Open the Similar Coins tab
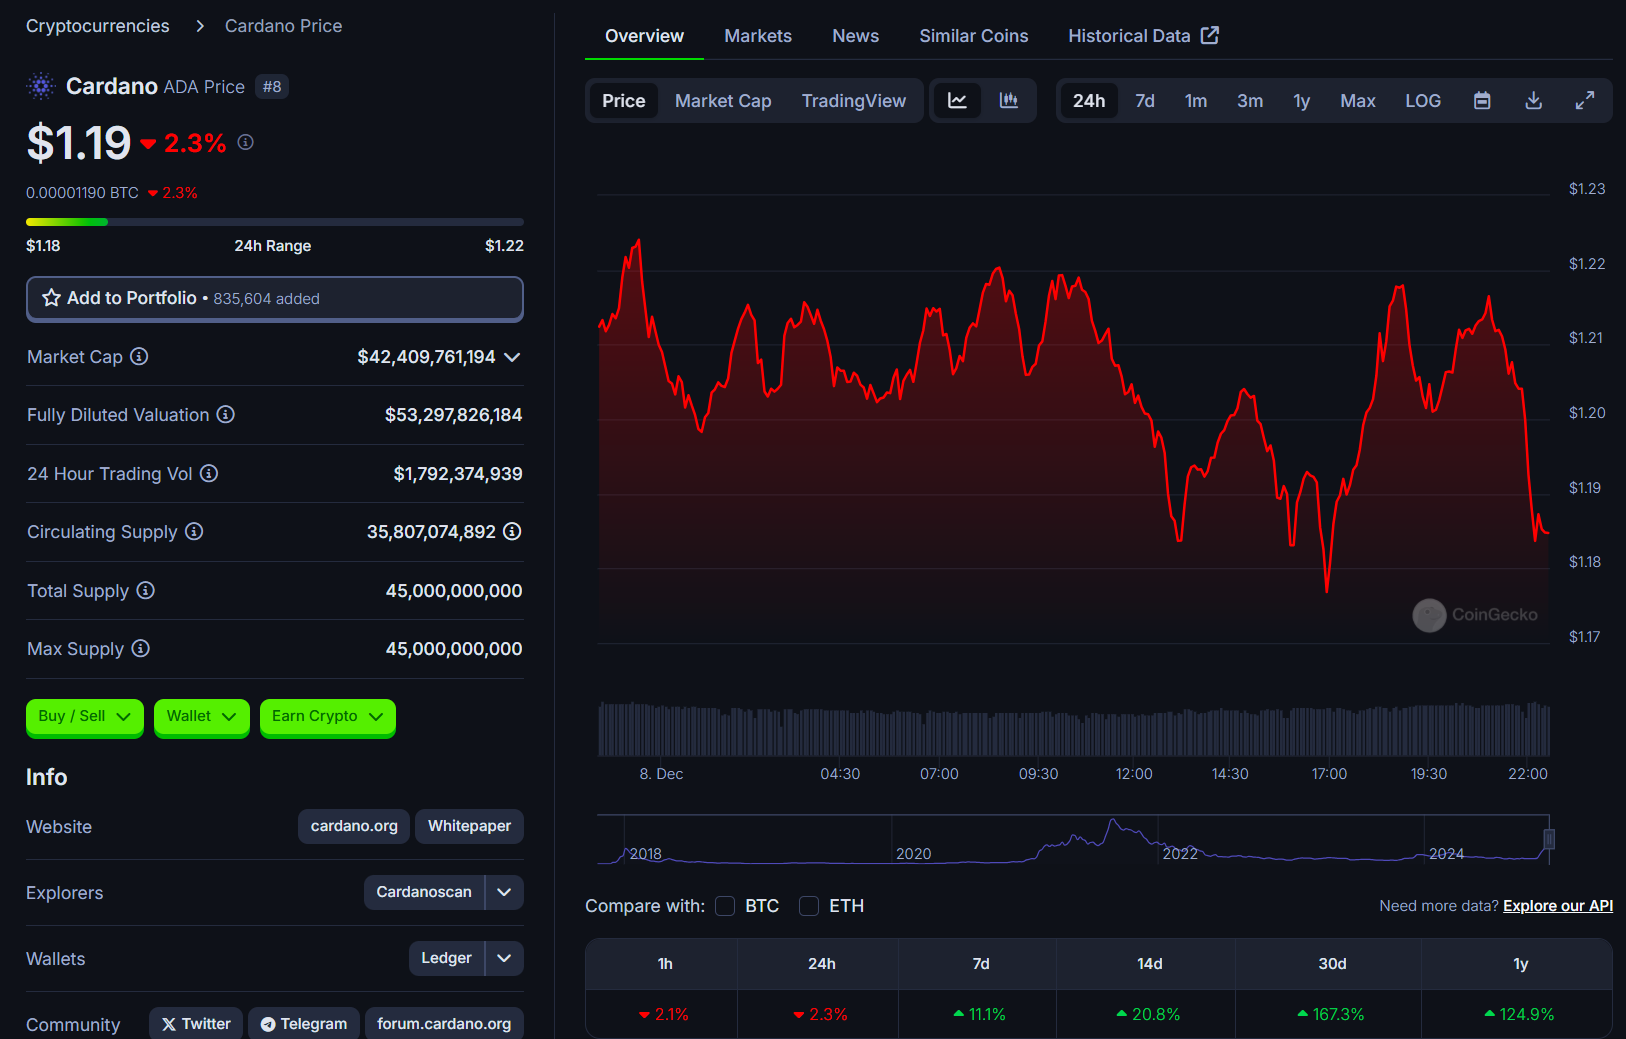The width and height of the screenshot is (1626, 1039). [973, 36]
